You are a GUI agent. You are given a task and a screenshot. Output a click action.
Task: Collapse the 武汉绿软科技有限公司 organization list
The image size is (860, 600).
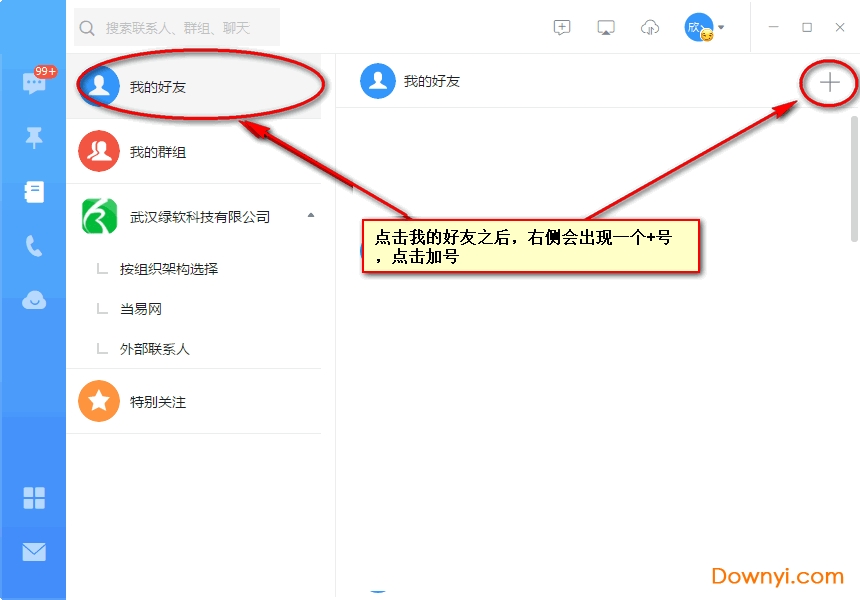click(310, 216)
